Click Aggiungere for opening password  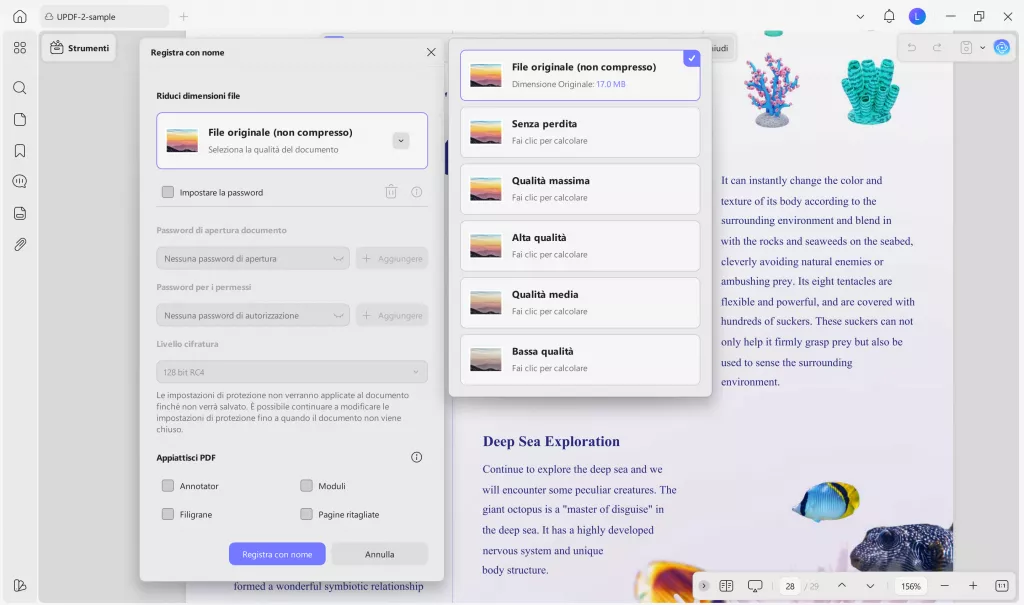[392, 259]
